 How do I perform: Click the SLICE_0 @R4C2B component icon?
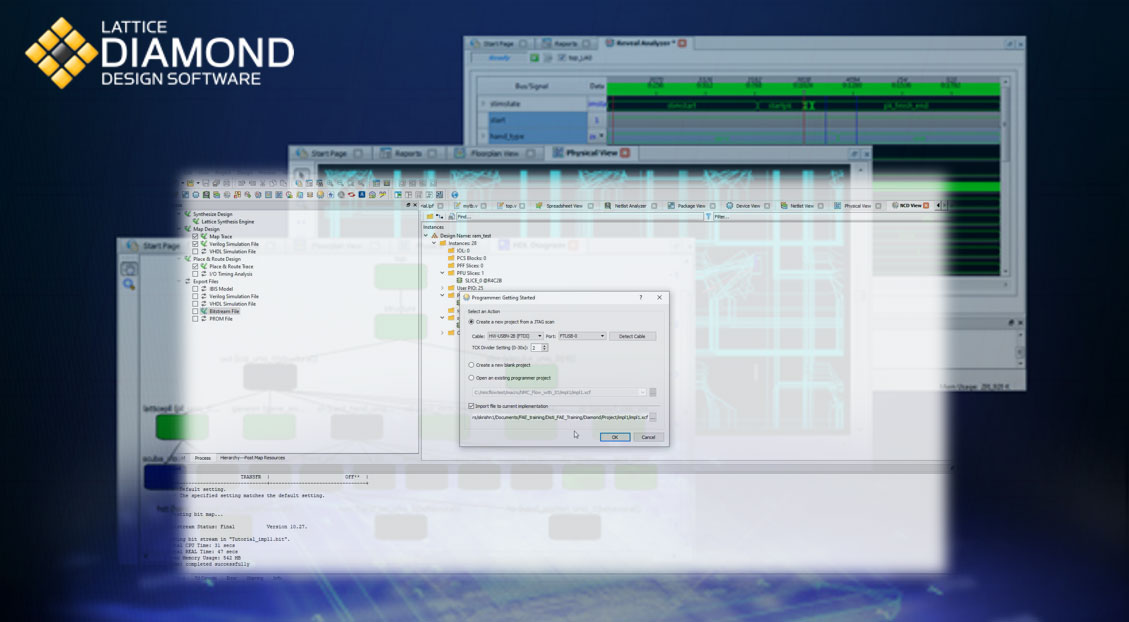click(x=460, y=281)
